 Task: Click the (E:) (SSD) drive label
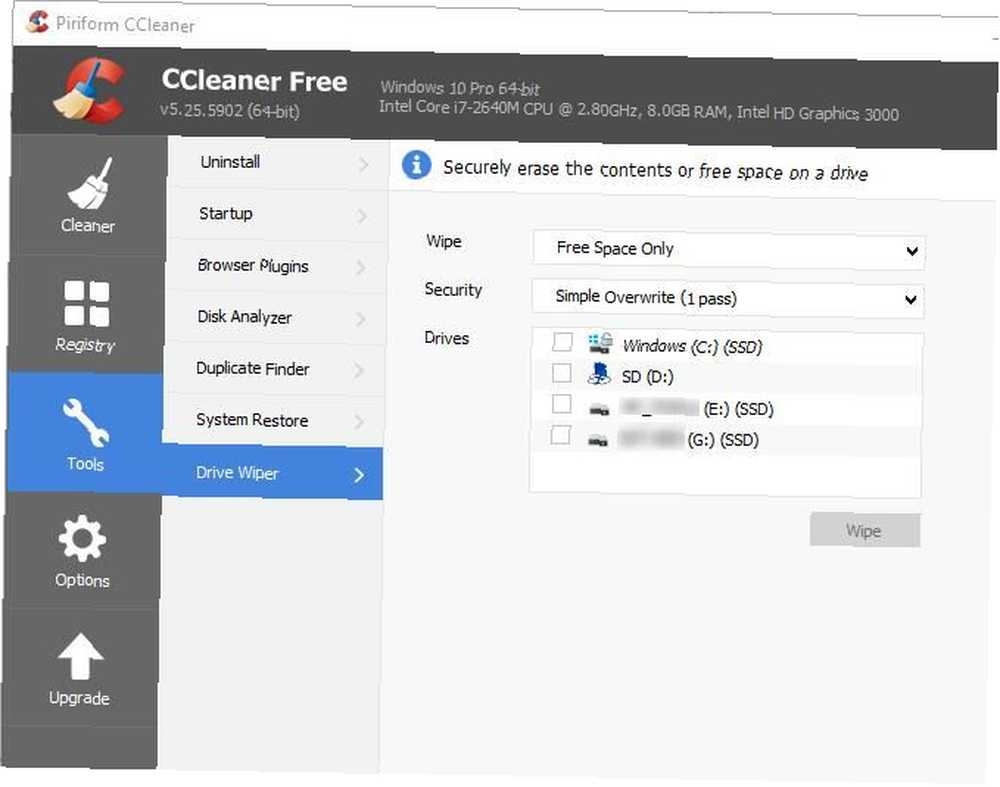pyautogui.click(x=738, y=409)
